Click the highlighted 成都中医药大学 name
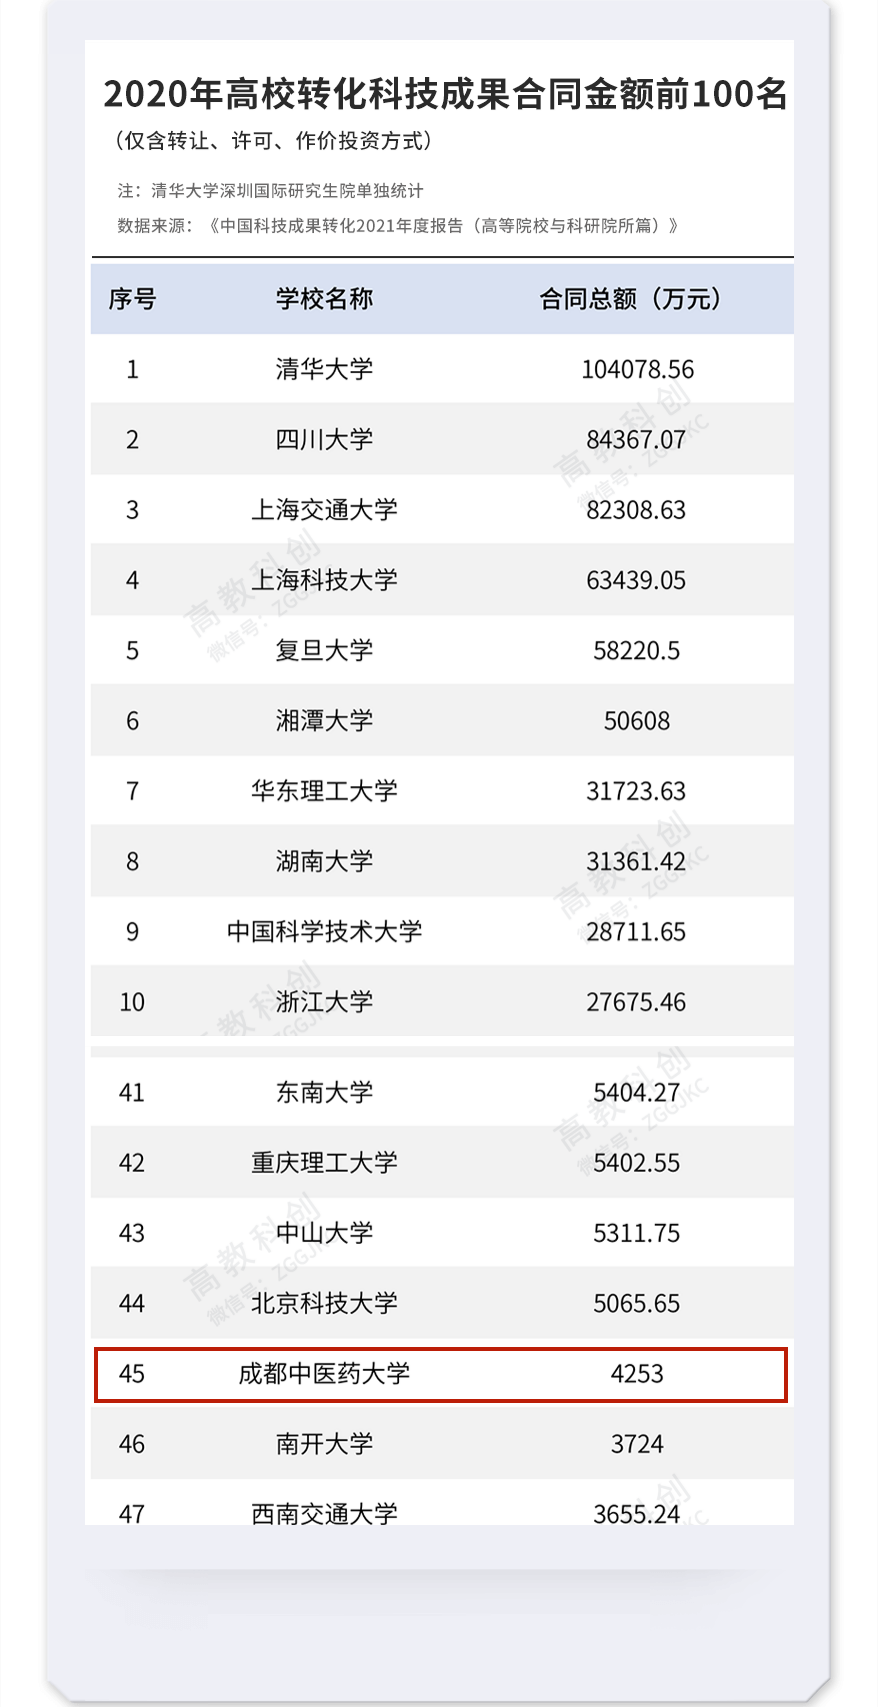The image size is (878, 1707). (x=324, y=1374)
